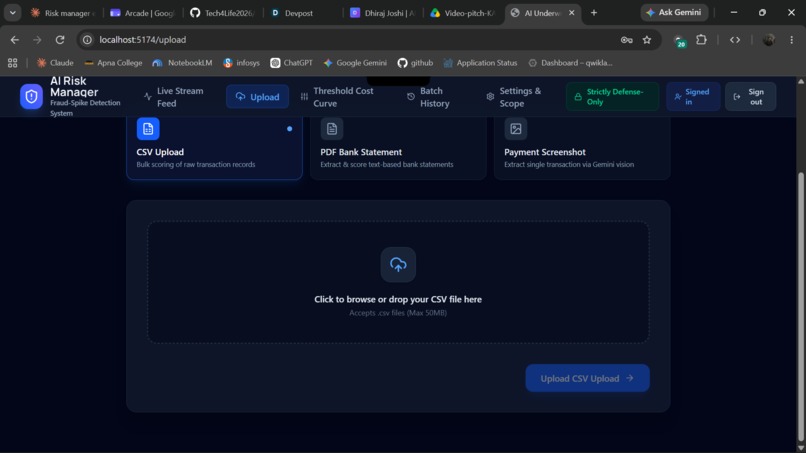Open the infosys bookmark
806x453 pixels.
coord(241,63)
